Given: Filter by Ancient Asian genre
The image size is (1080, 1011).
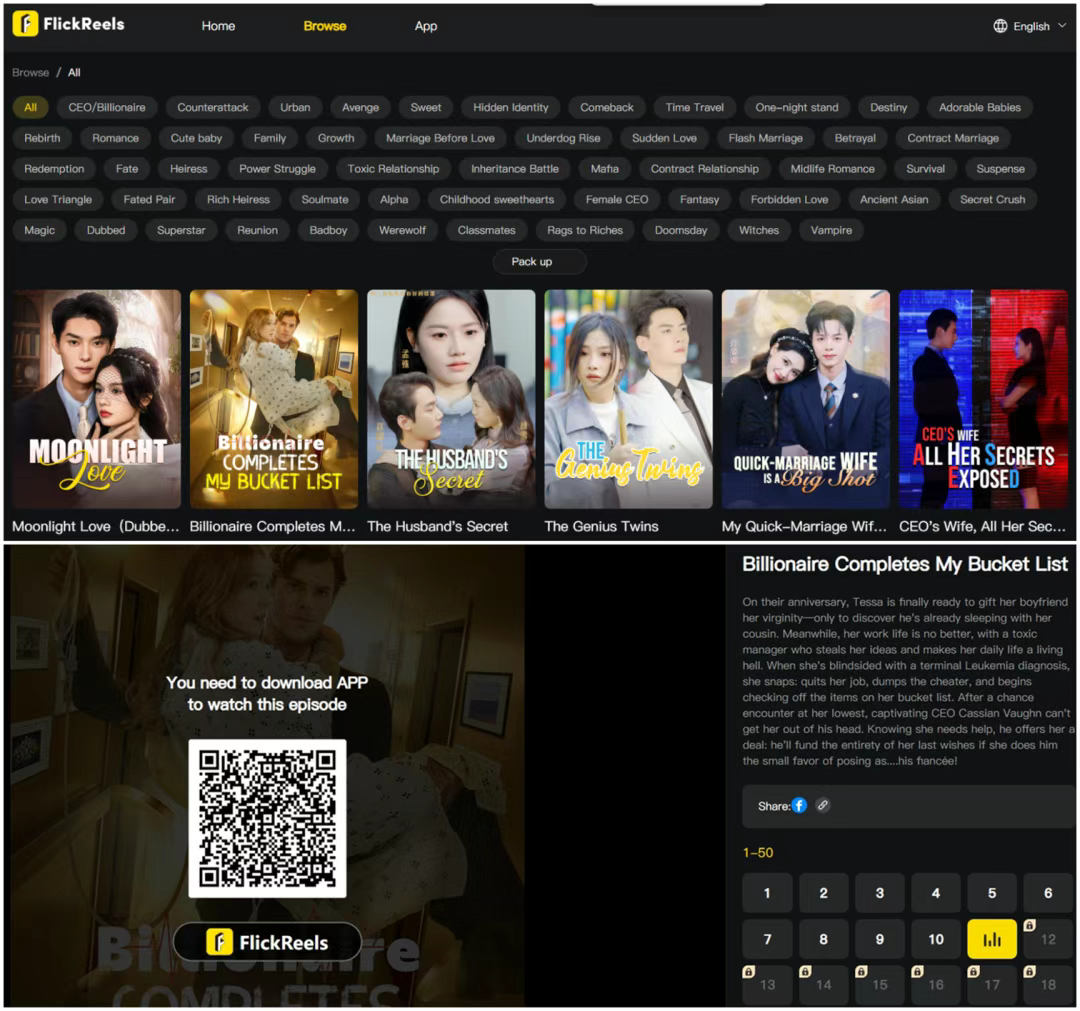Looking at the screenshot, I should click(893, 200).
